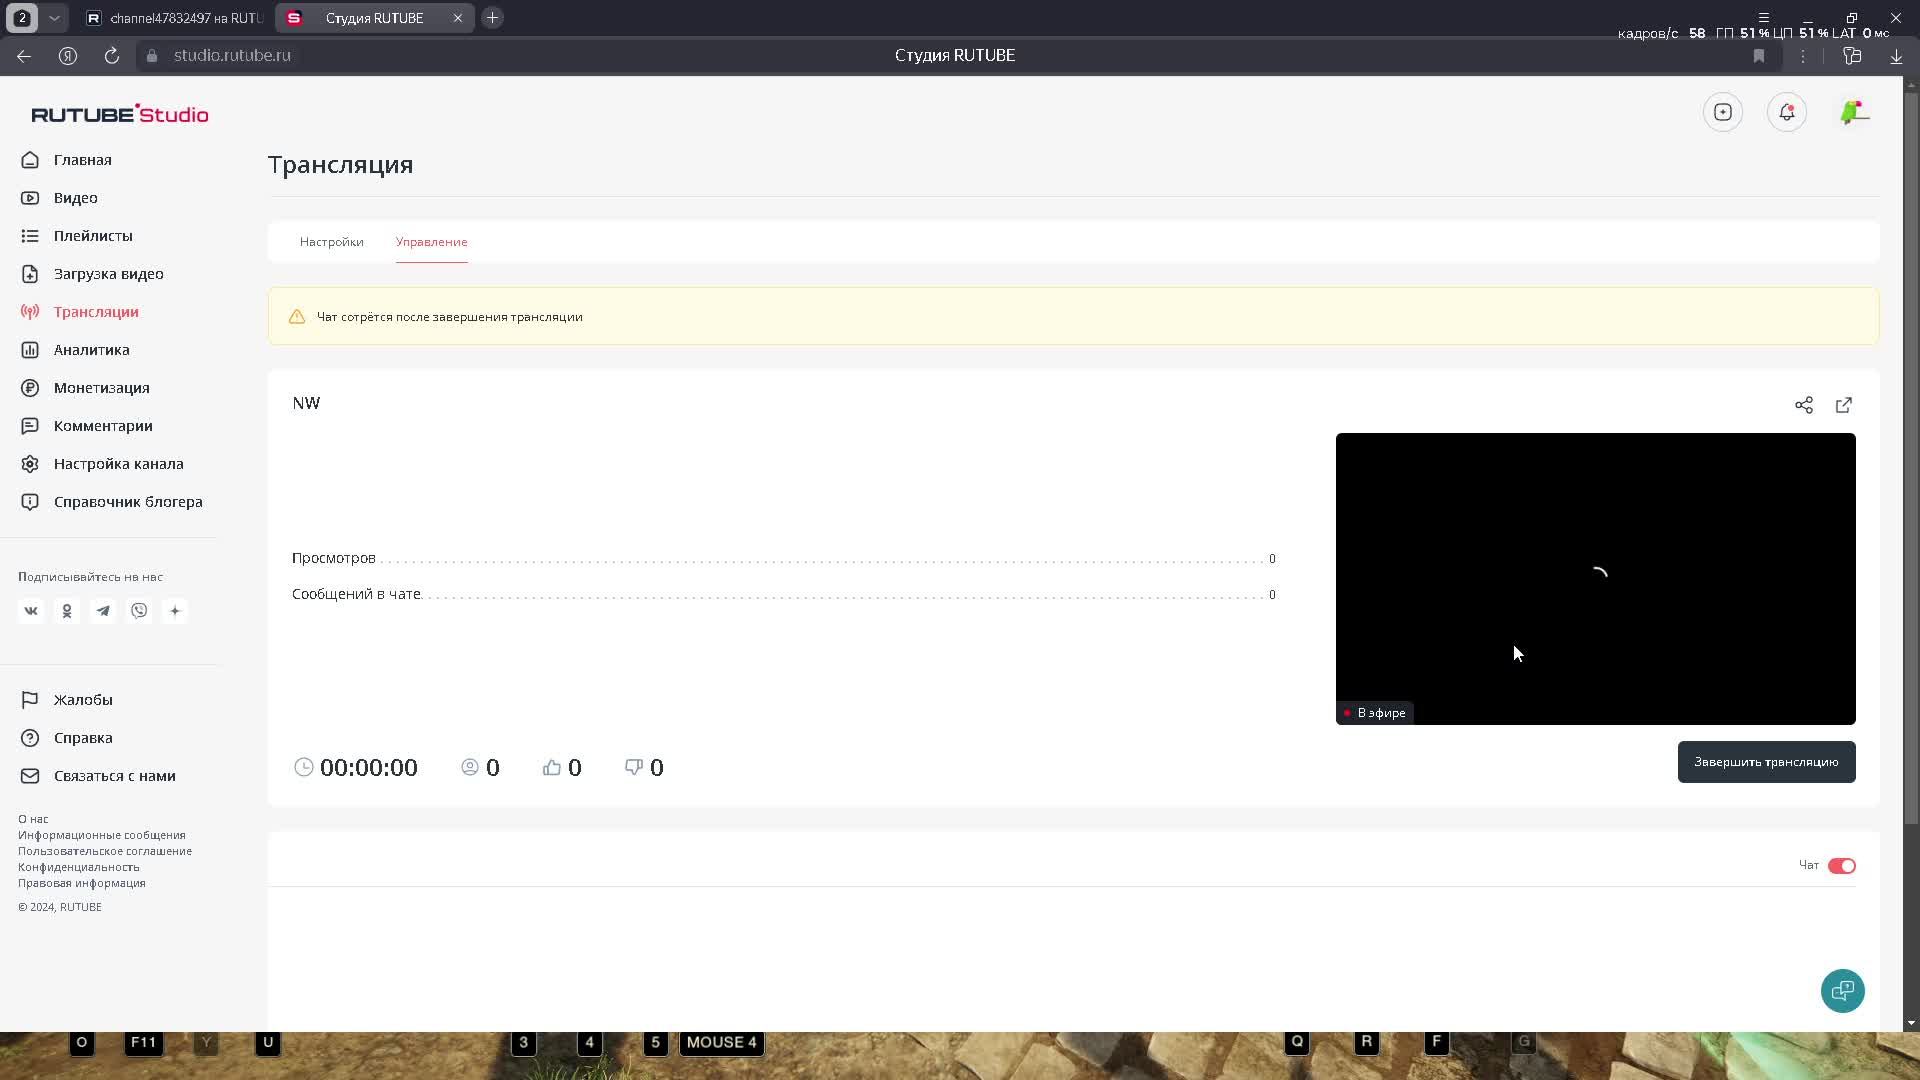
Task: Open Аналитика in the sidebar
Action: (x=91, y=350)
